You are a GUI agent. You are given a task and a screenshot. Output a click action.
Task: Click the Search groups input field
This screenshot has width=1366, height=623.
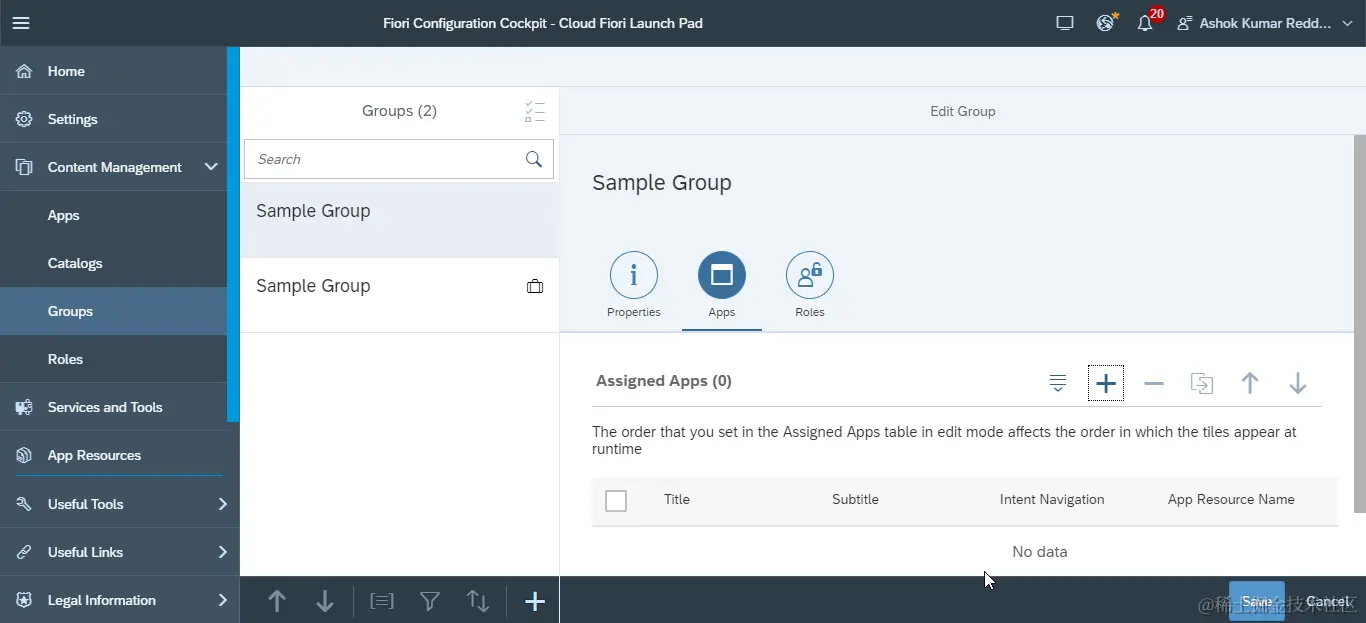point(385,159)
